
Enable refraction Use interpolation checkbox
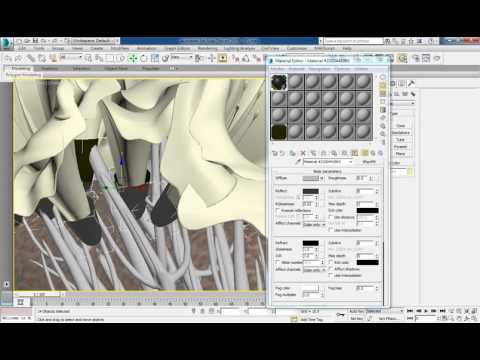pos(331,275)
